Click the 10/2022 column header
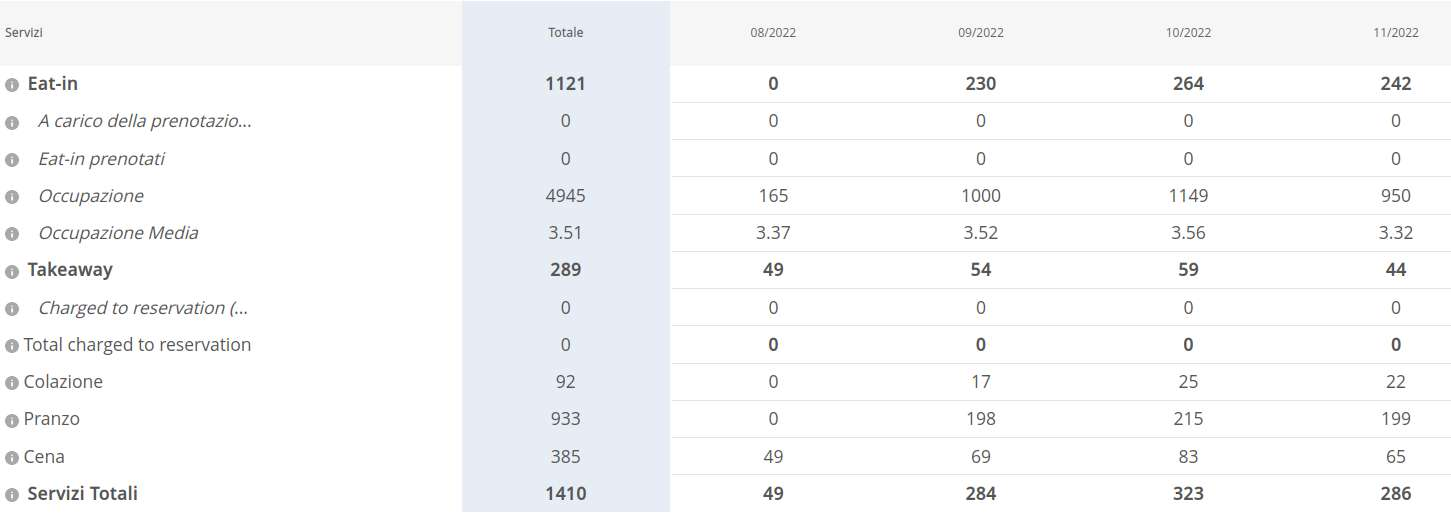The width and height of the screenshot is (1451, 517). 1188,32
